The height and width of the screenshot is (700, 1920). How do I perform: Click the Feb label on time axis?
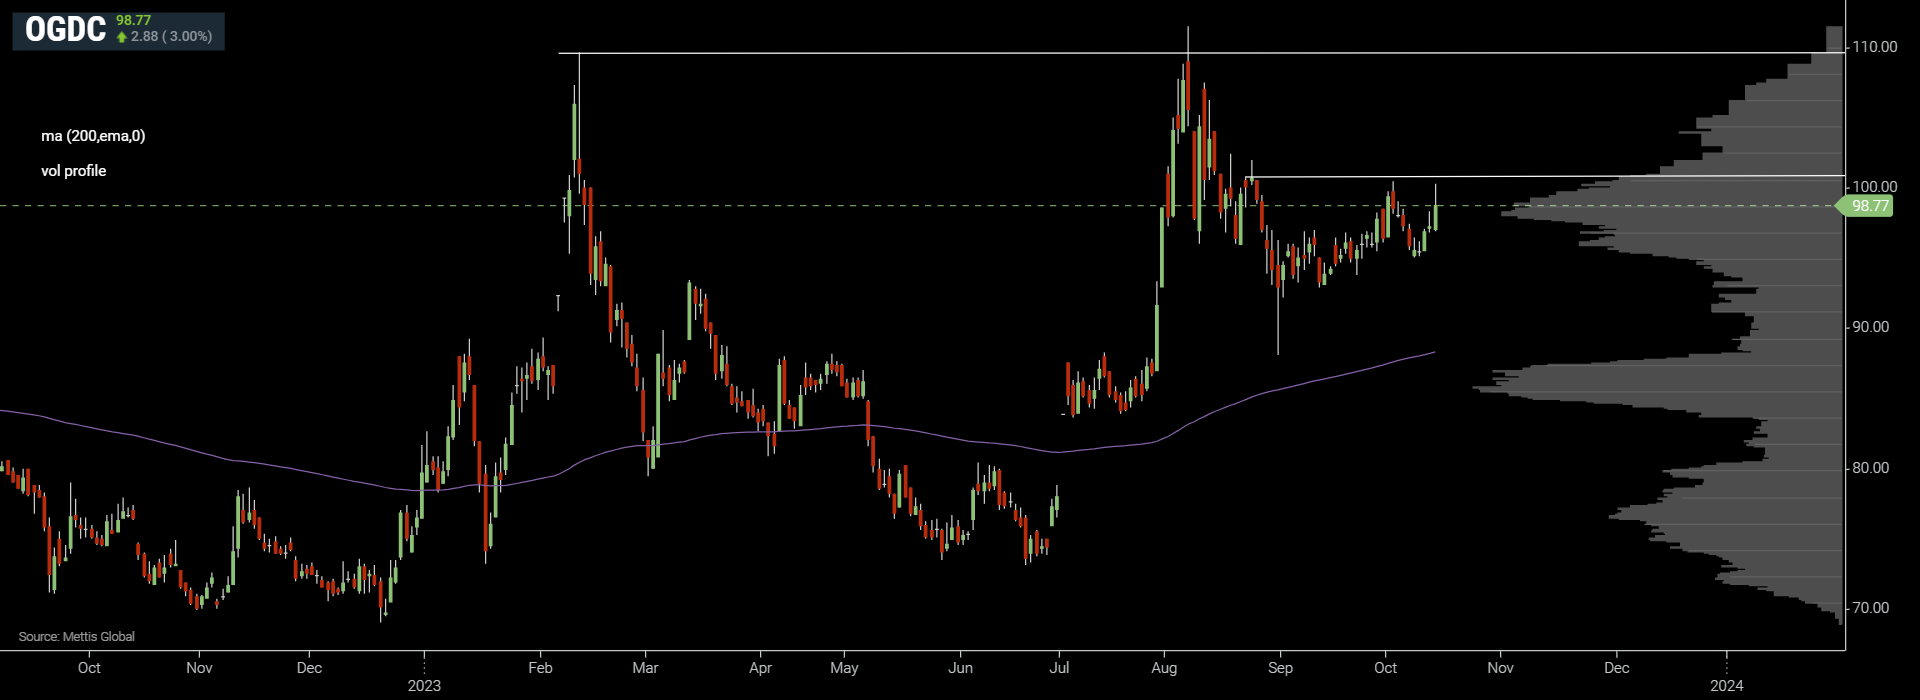coord(540,668)
